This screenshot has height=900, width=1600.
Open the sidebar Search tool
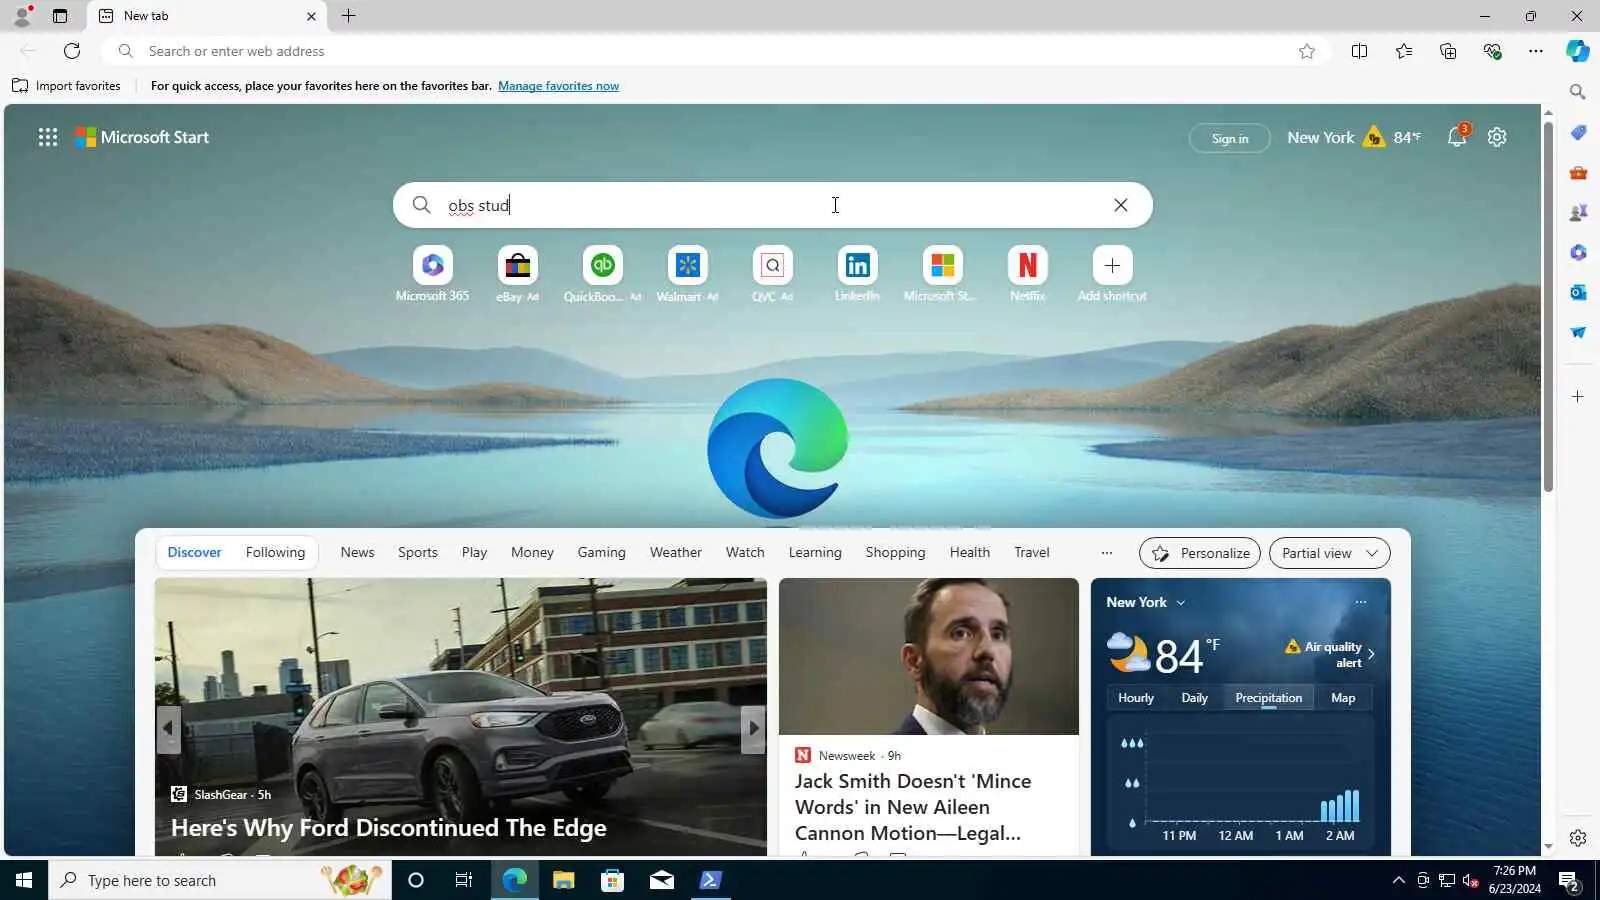pos(1578,92)
